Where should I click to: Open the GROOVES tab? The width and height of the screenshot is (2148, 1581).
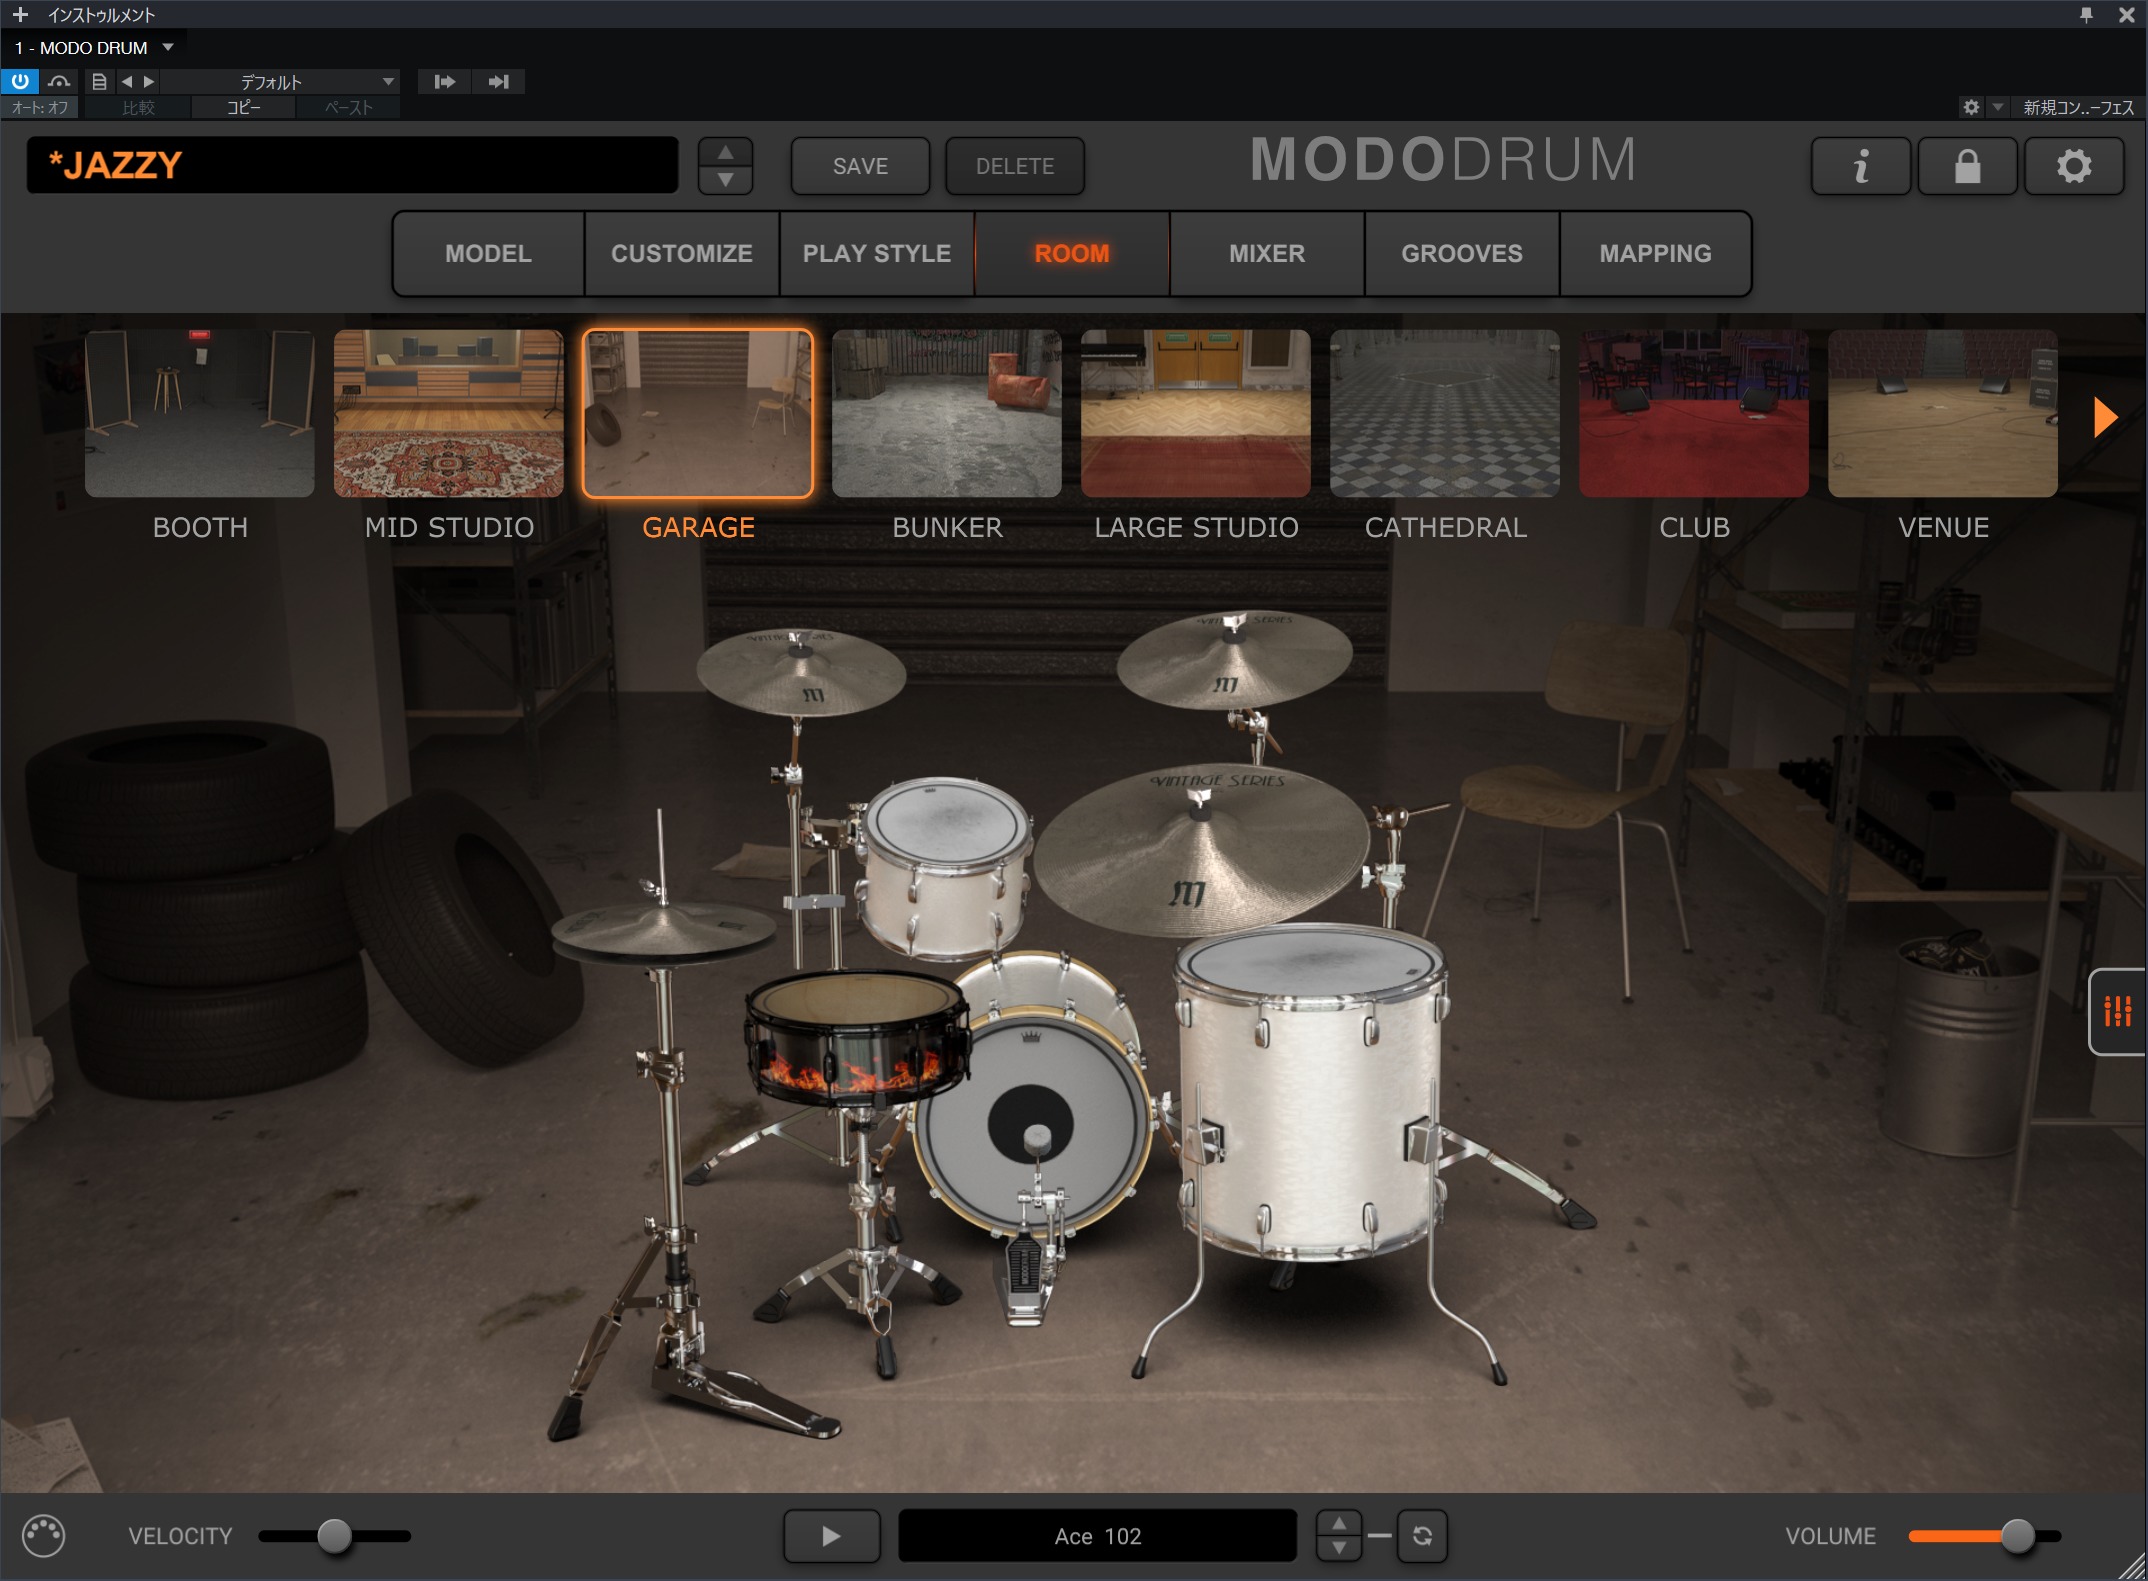1462,253
